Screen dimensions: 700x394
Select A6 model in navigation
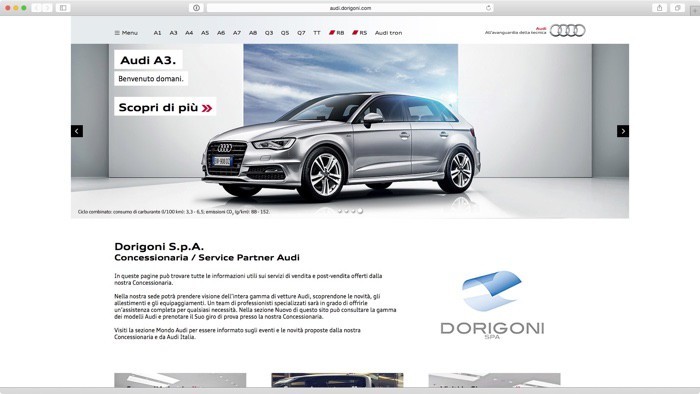[x=221, y=33]
